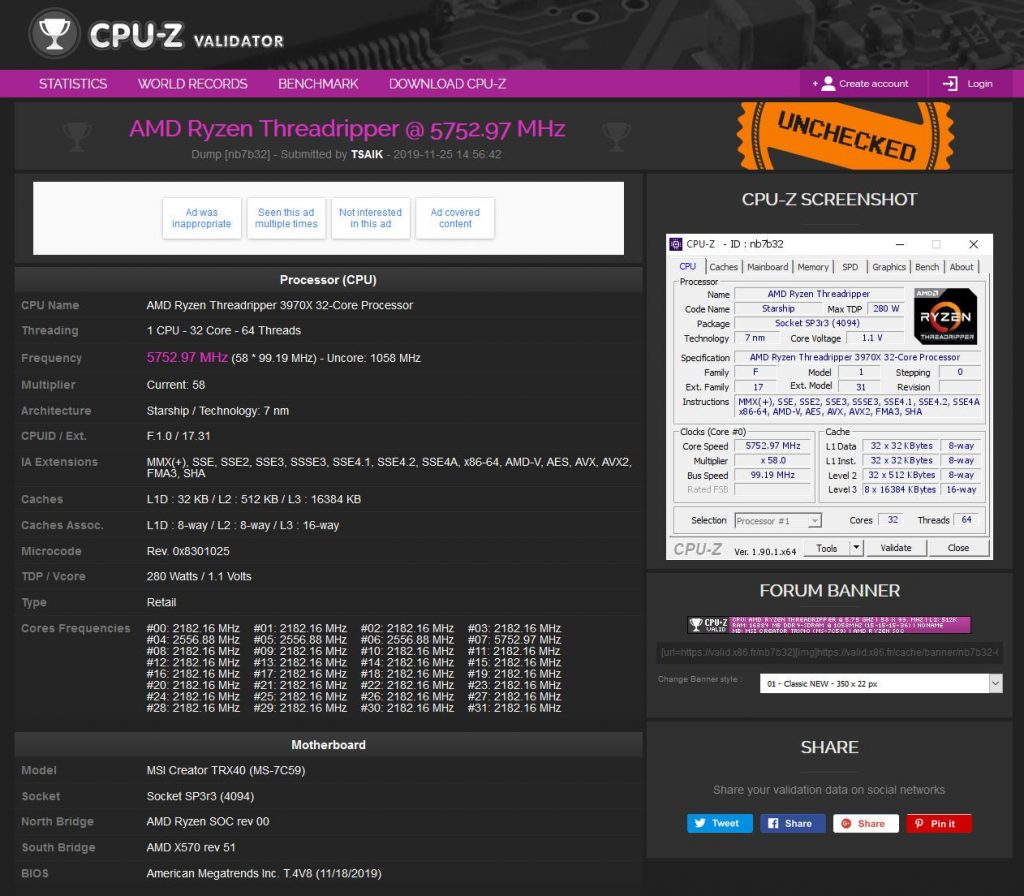This screenshot has height=896, width=1024.
Task: Switch to the Memory tab in the CPU-Z screenshot
Action: coord(813,266)
